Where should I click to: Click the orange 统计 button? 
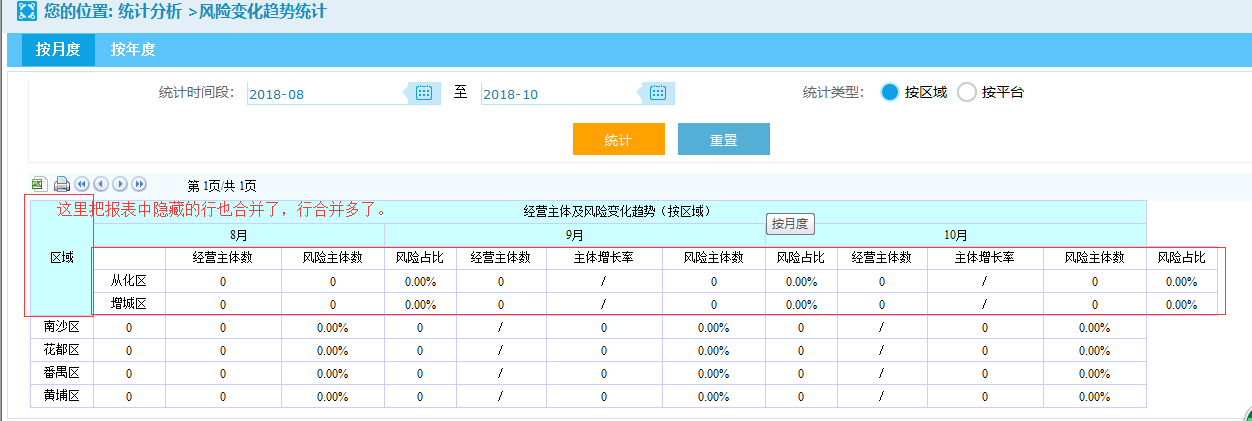pos(618,140)
